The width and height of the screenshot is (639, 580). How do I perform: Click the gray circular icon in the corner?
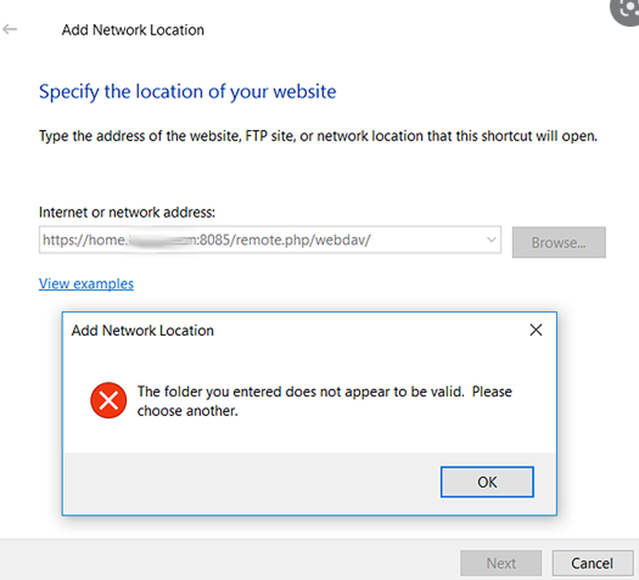tap(625, 11)
